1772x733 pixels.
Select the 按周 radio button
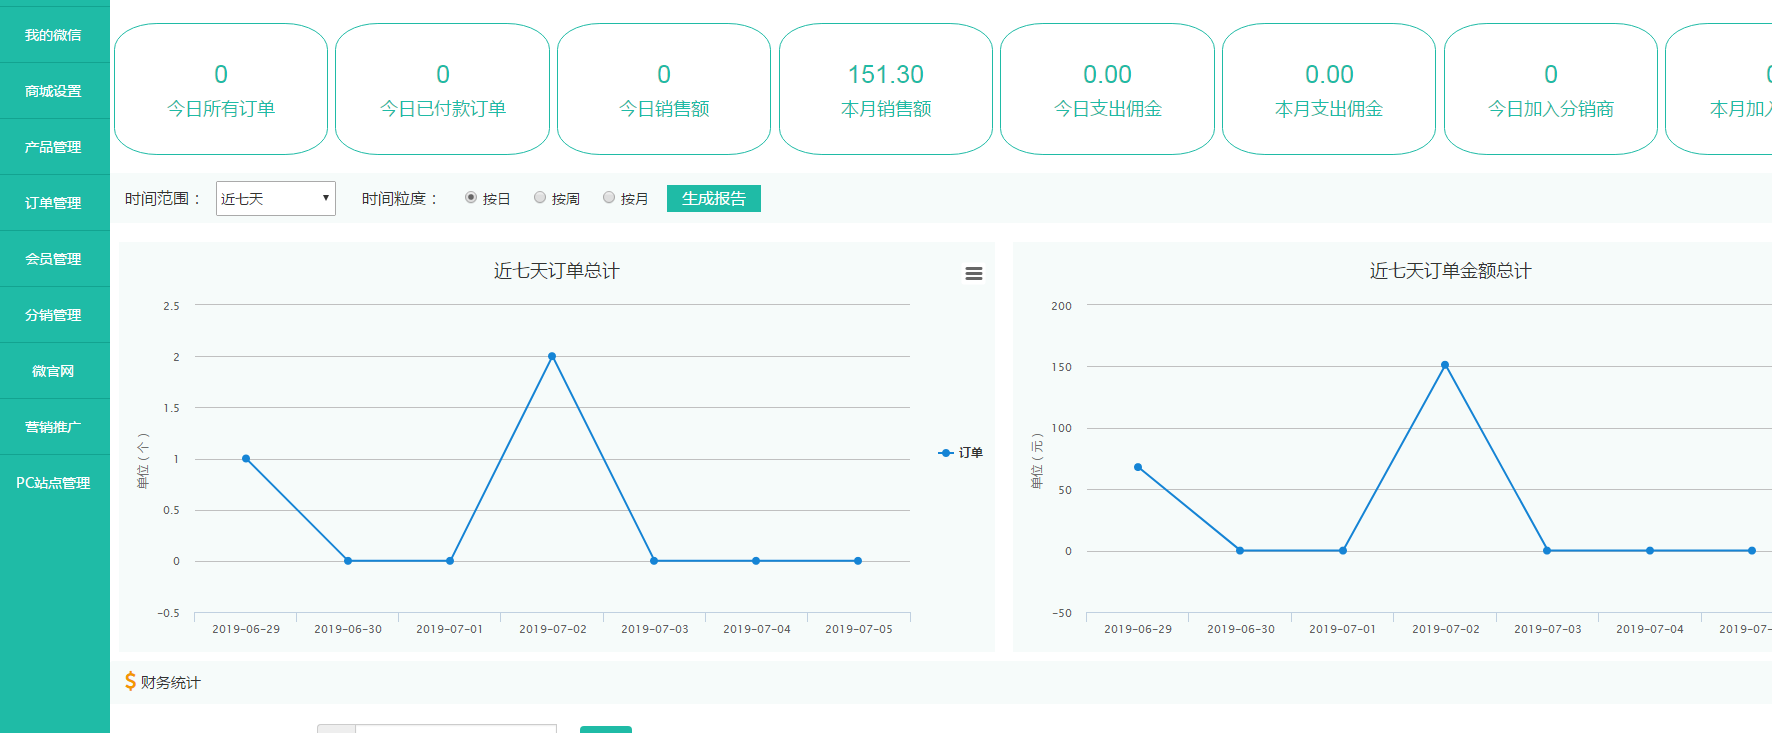(540, 198)
